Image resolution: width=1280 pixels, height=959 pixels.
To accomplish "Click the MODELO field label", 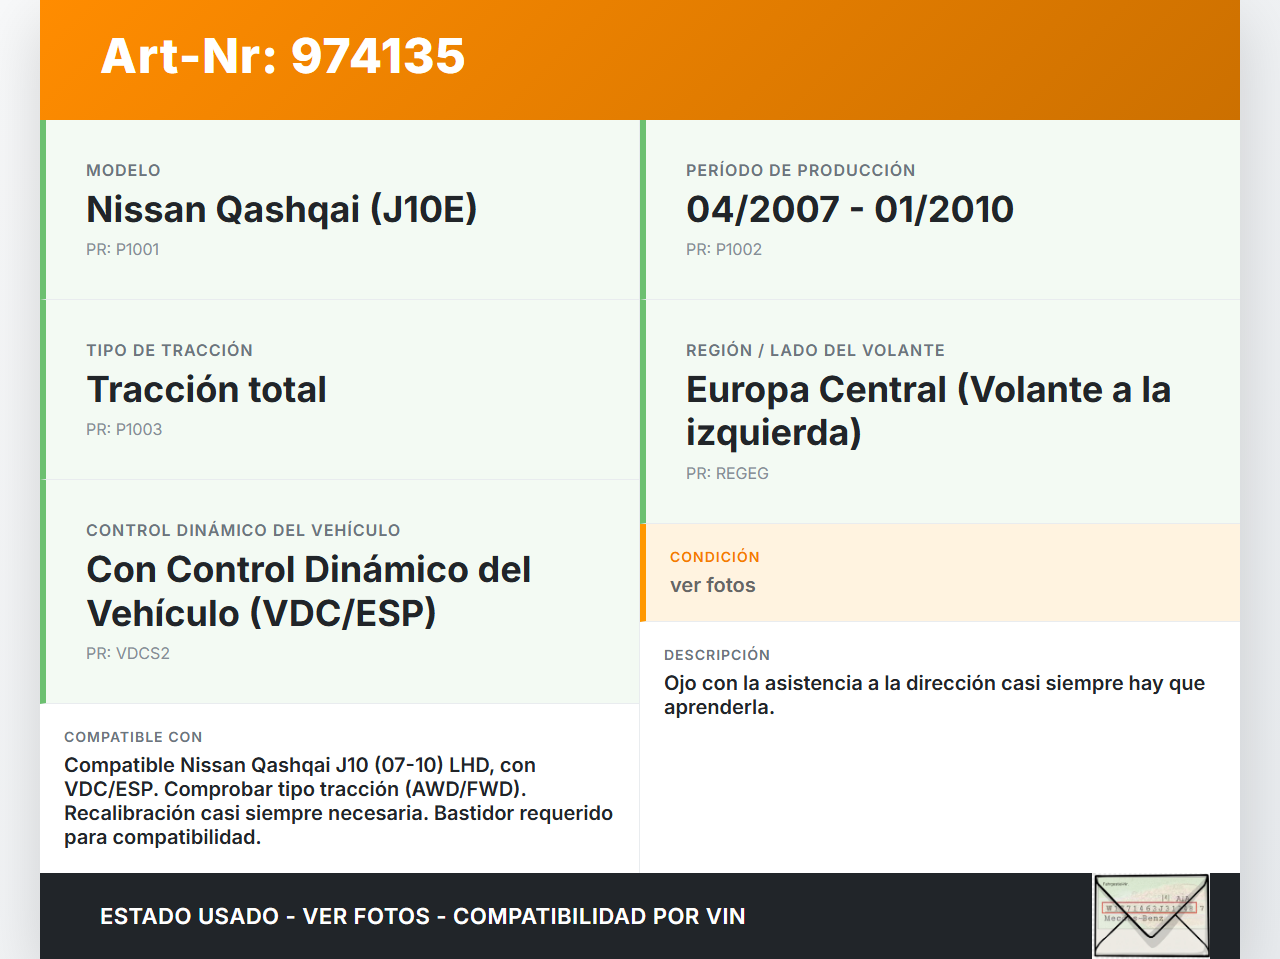I will point(123,171).
